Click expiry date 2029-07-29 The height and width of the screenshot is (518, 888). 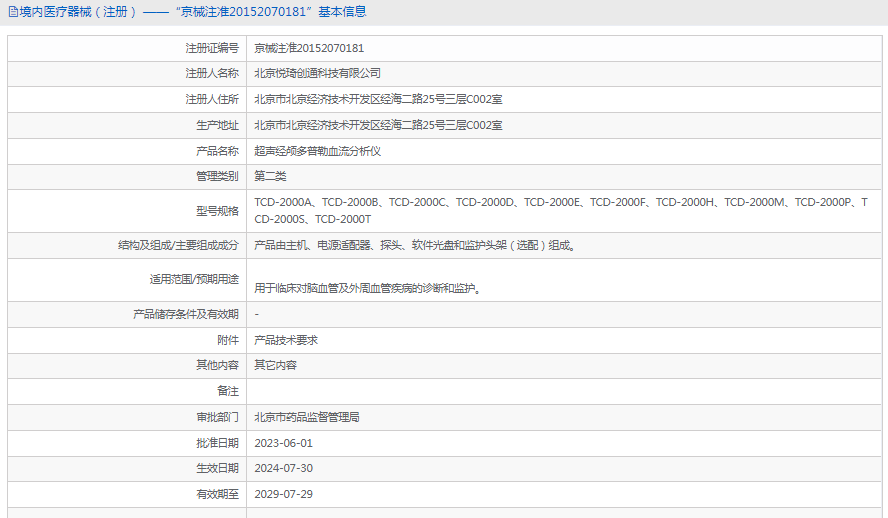point(283,494)
